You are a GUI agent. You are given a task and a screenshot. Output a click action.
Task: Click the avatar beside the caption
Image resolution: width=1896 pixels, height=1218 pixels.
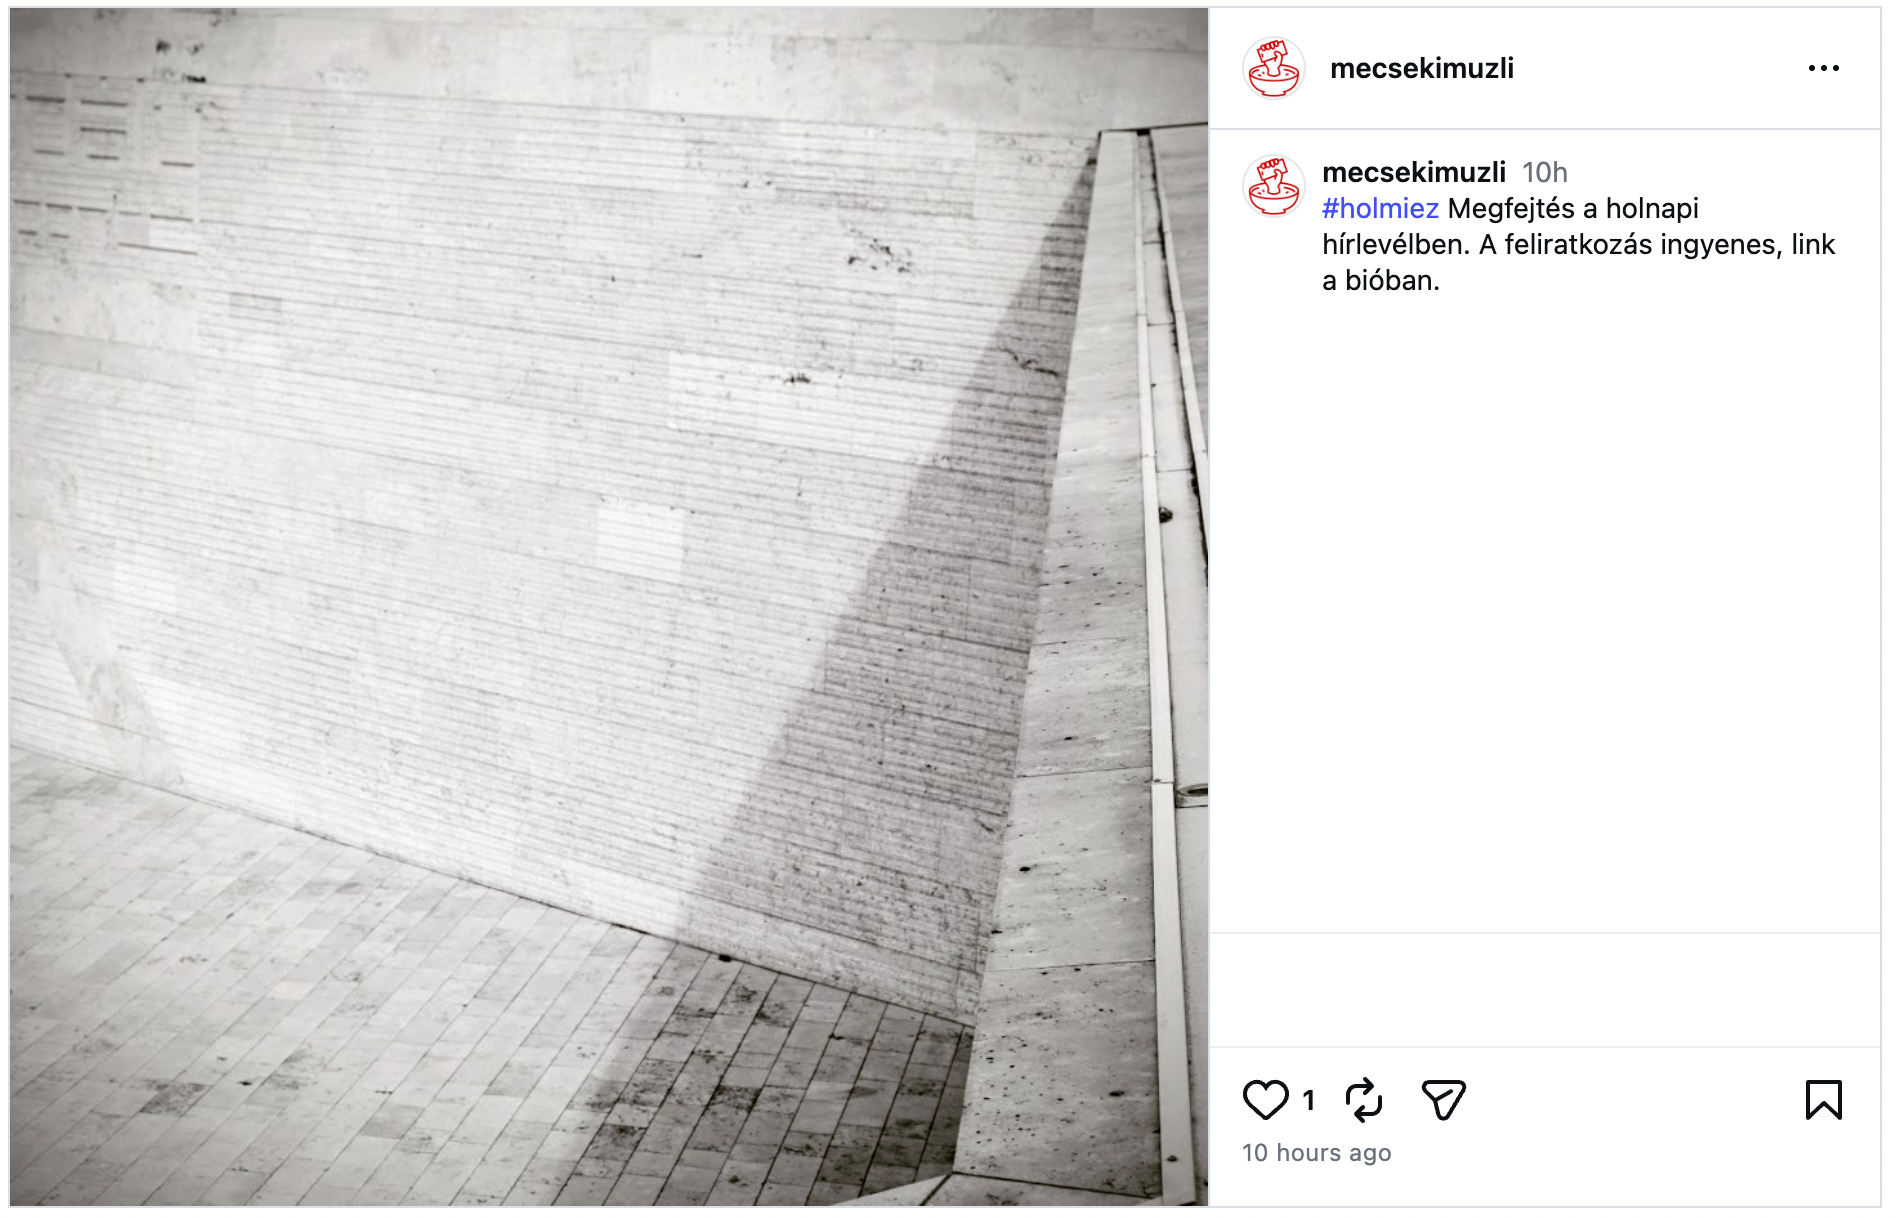click(1273, 186)
